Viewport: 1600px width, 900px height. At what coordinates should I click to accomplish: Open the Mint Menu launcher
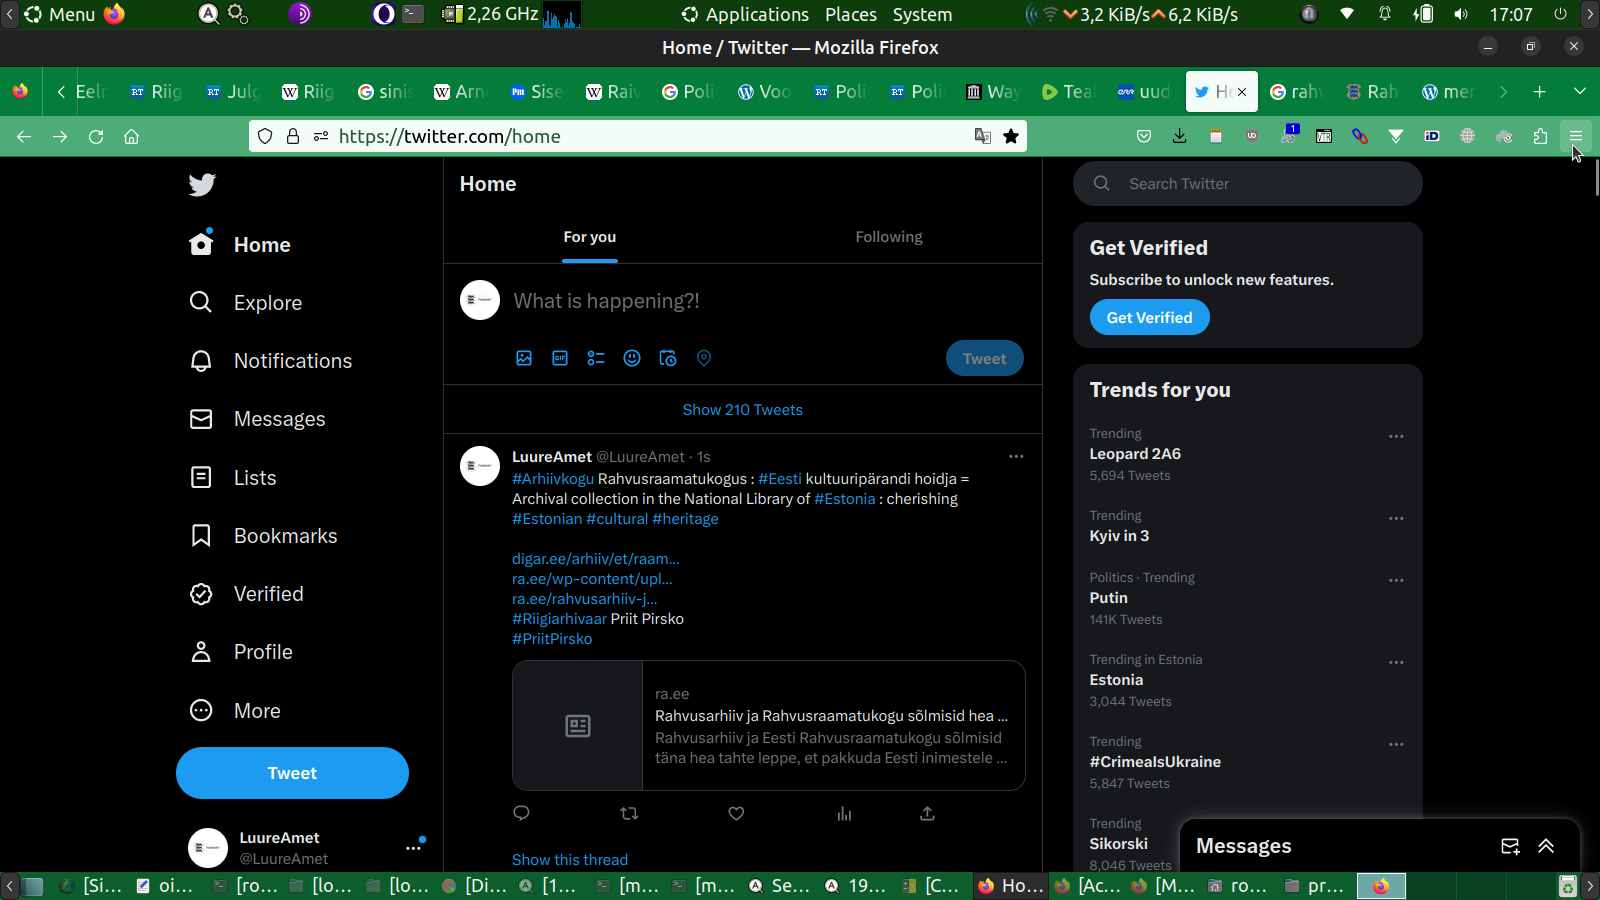pos(60,14)
